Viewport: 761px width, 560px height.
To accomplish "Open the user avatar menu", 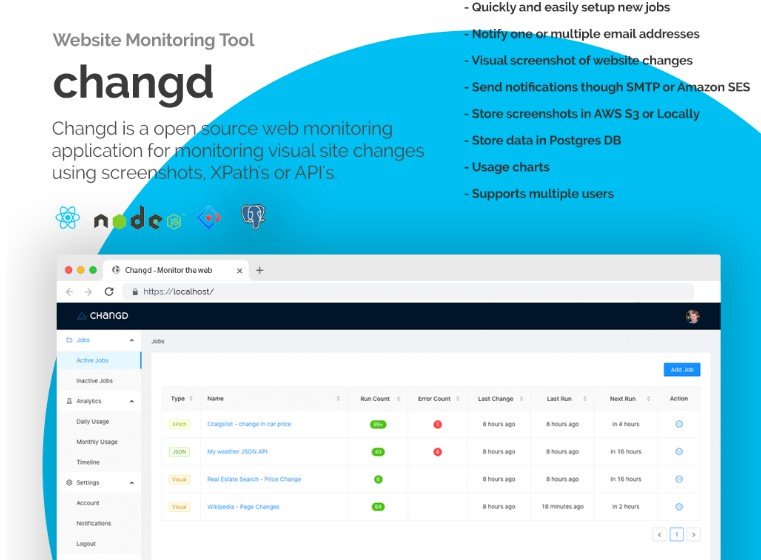I will [x=693, y=316].
